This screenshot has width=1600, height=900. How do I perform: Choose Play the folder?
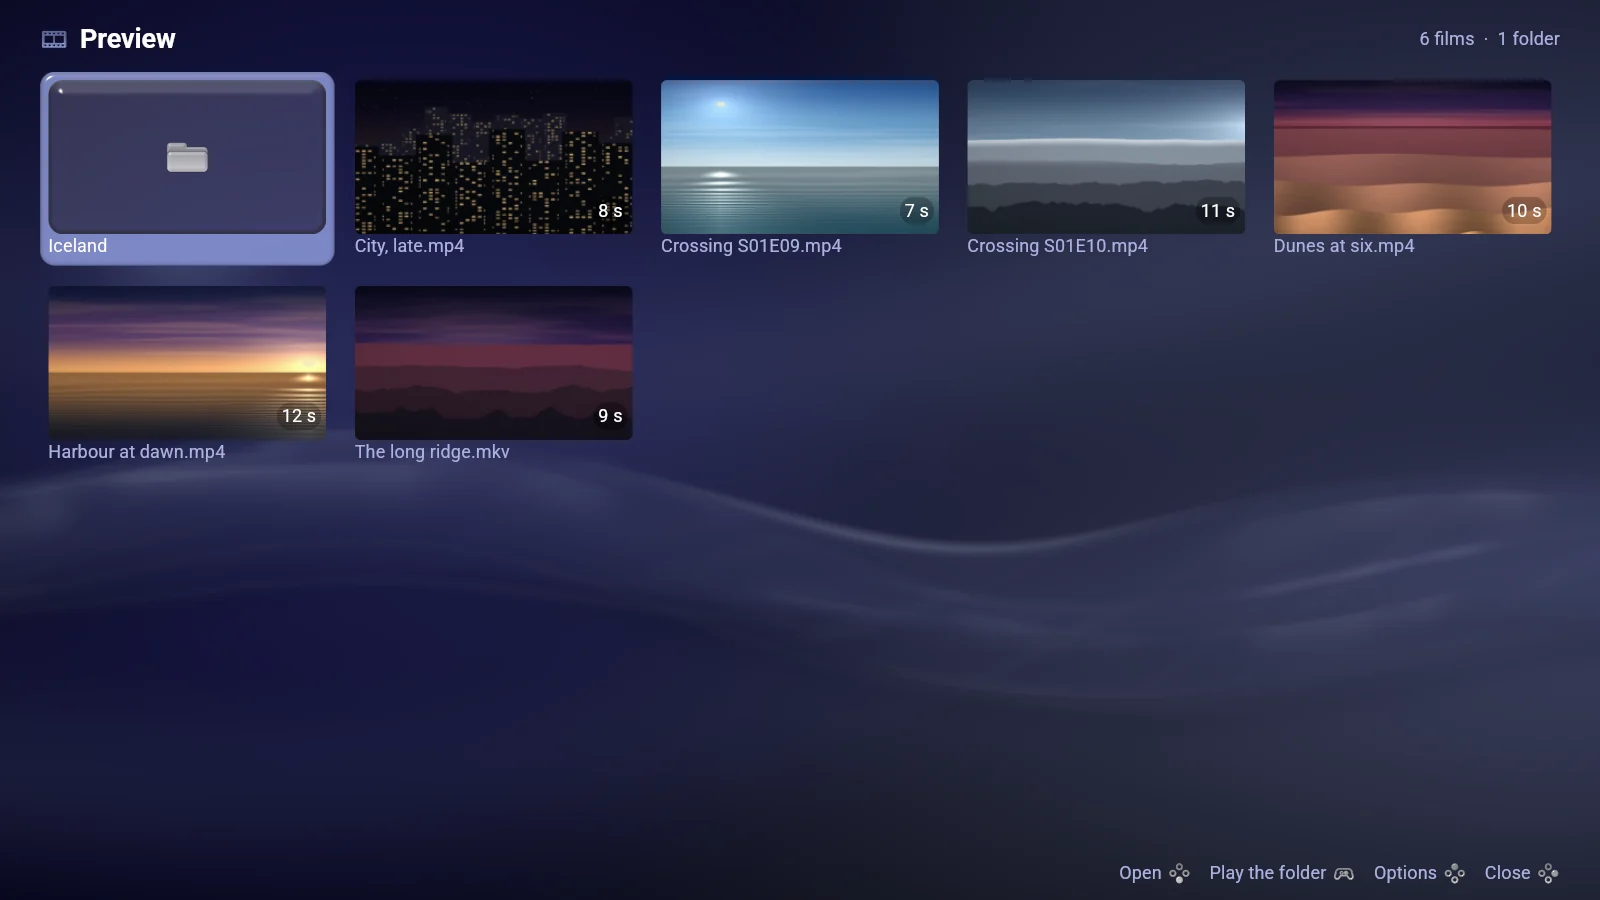pyautogui.click(x=1267, y=873)
